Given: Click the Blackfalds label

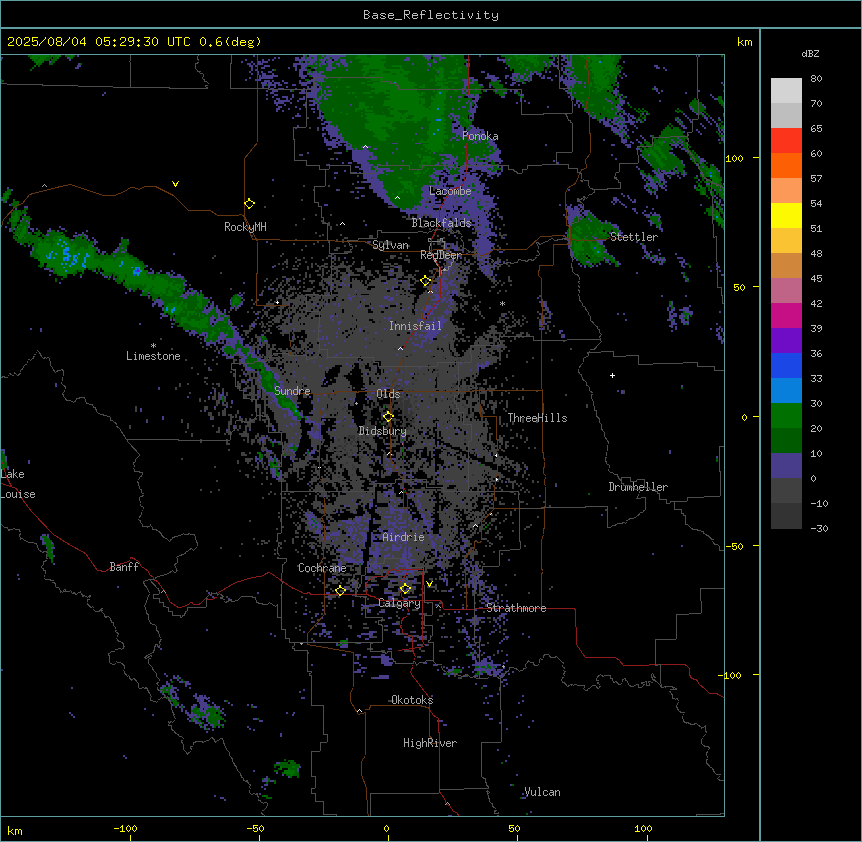Looking at the screenshot, I should 441,223.
